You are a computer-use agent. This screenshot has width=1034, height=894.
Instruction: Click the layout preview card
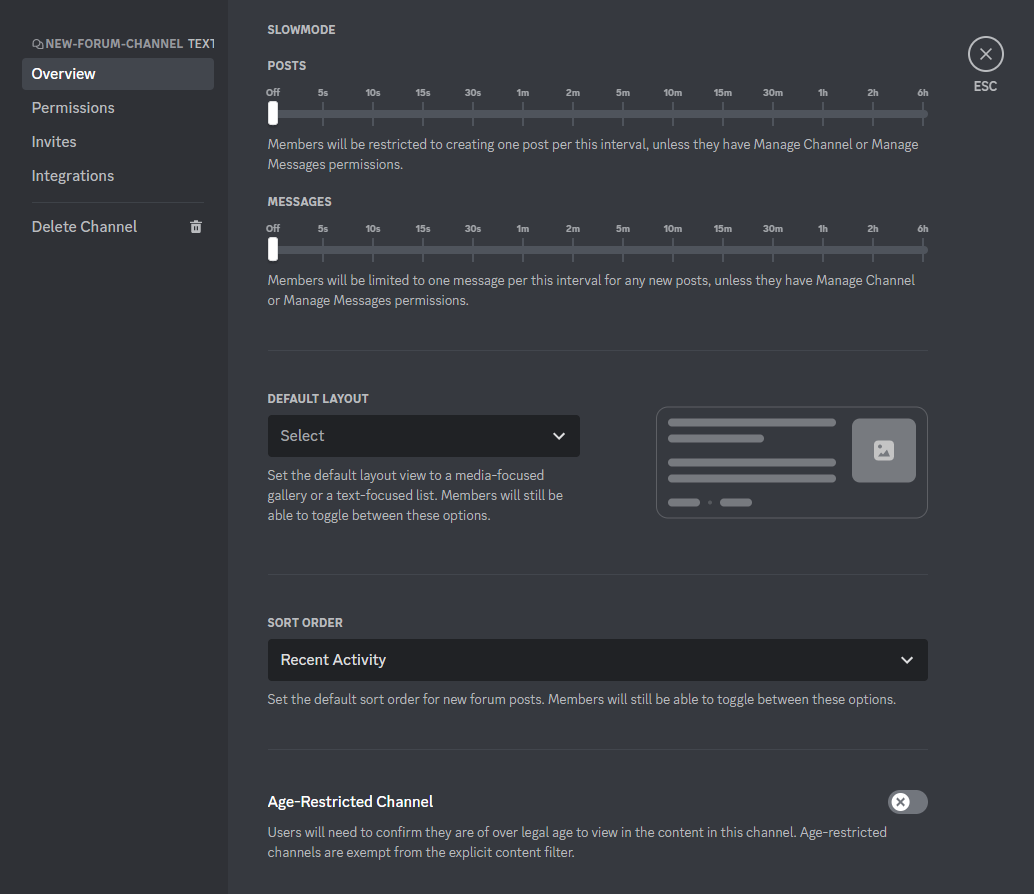pos(791,462)
